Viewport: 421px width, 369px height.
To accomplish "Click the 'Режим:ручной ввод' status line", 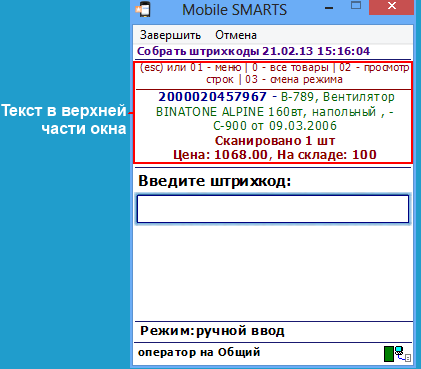I will click(x=212, y=331).
